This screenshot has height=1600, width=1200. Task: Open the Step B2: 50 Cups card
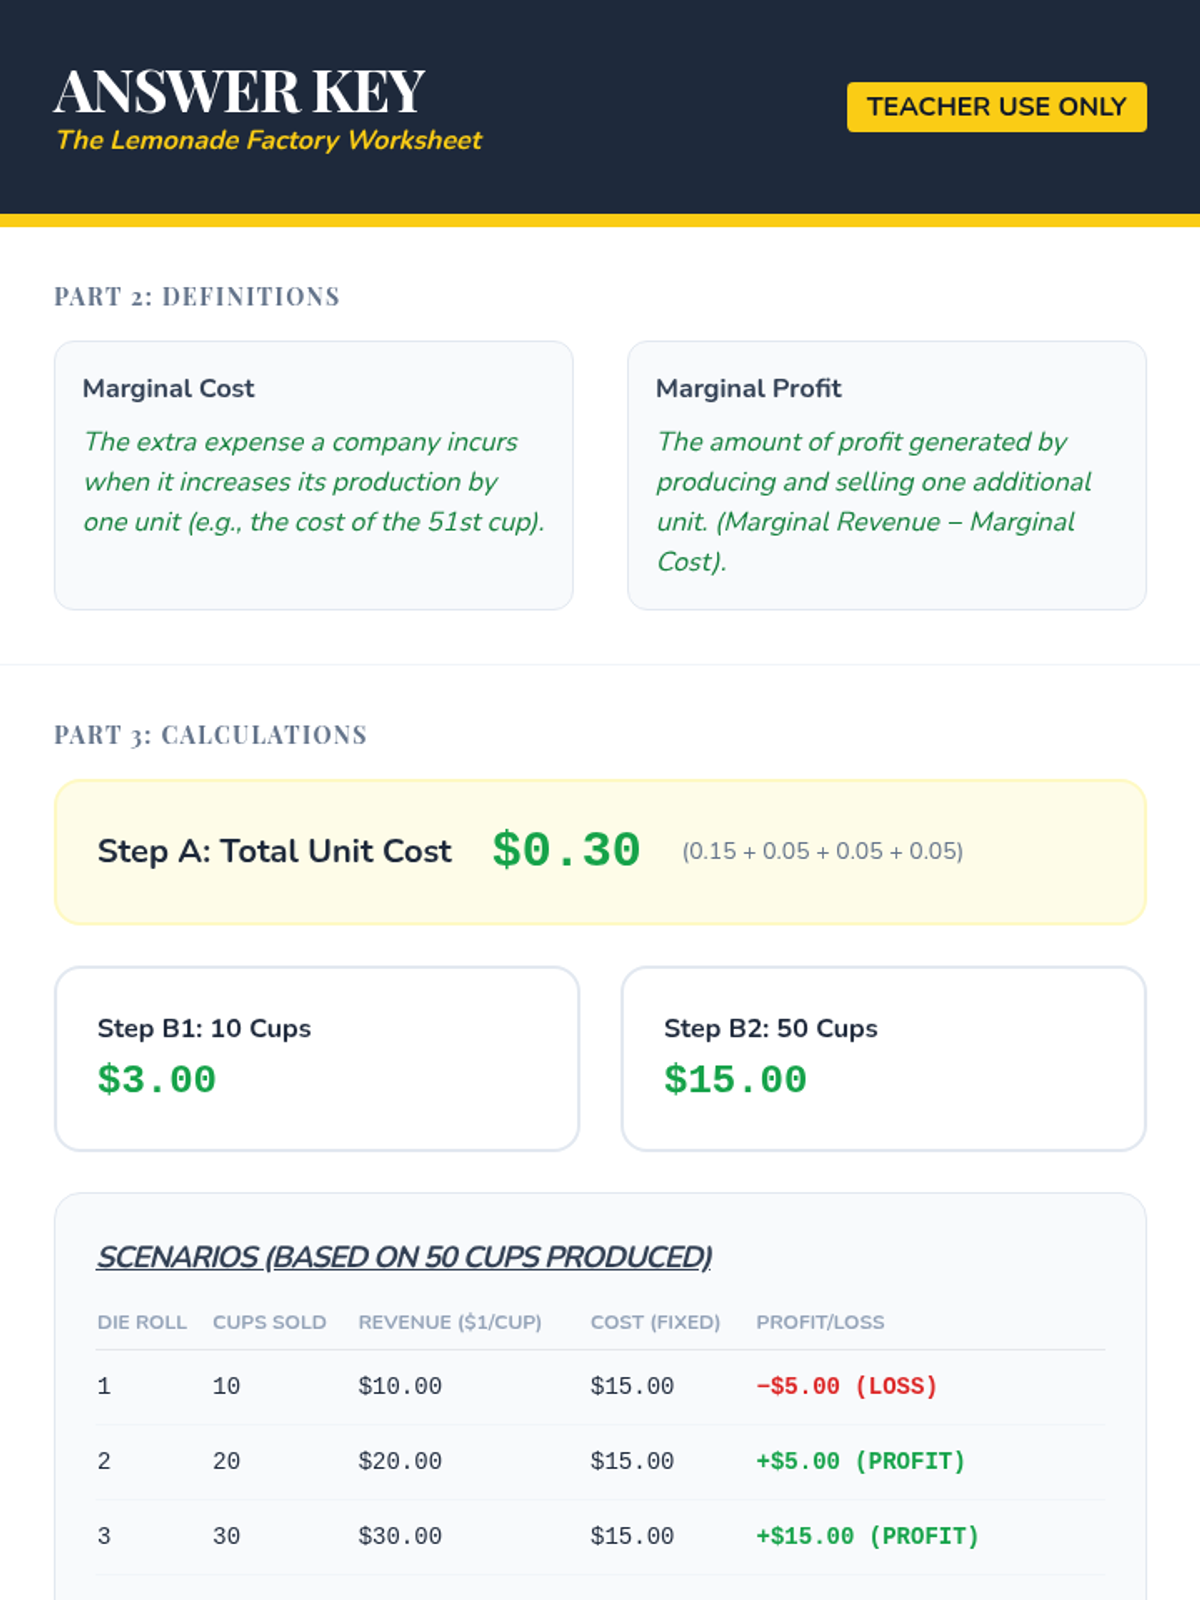883,1058
